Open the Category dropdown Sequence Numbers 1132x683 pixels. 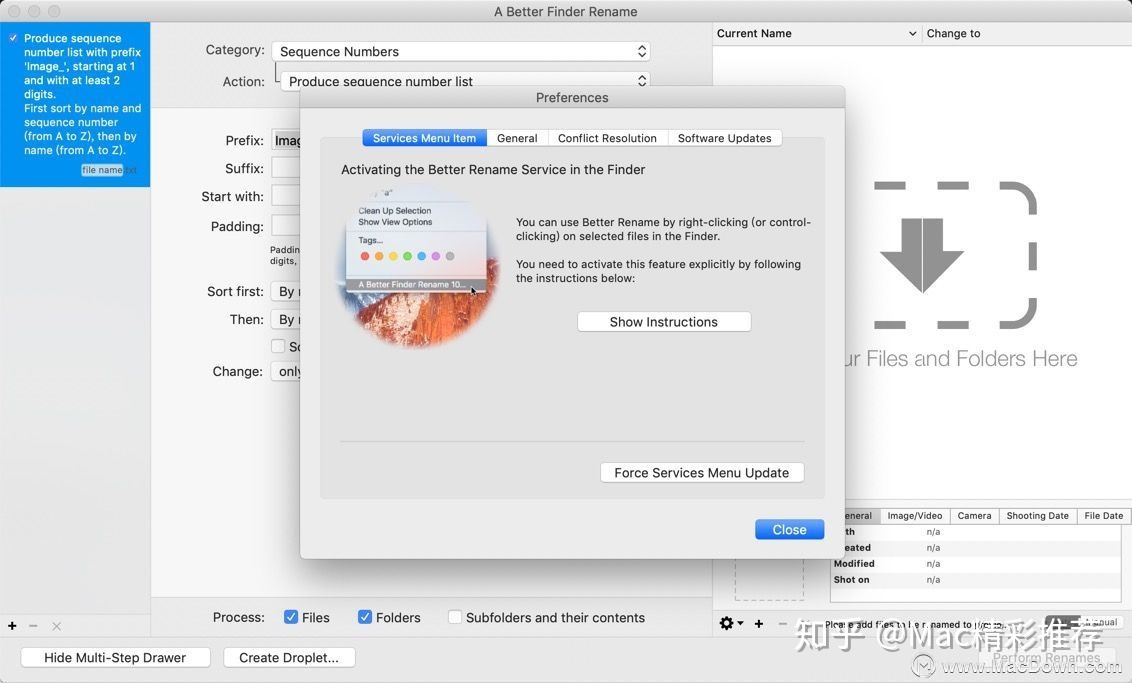[461, 51]
